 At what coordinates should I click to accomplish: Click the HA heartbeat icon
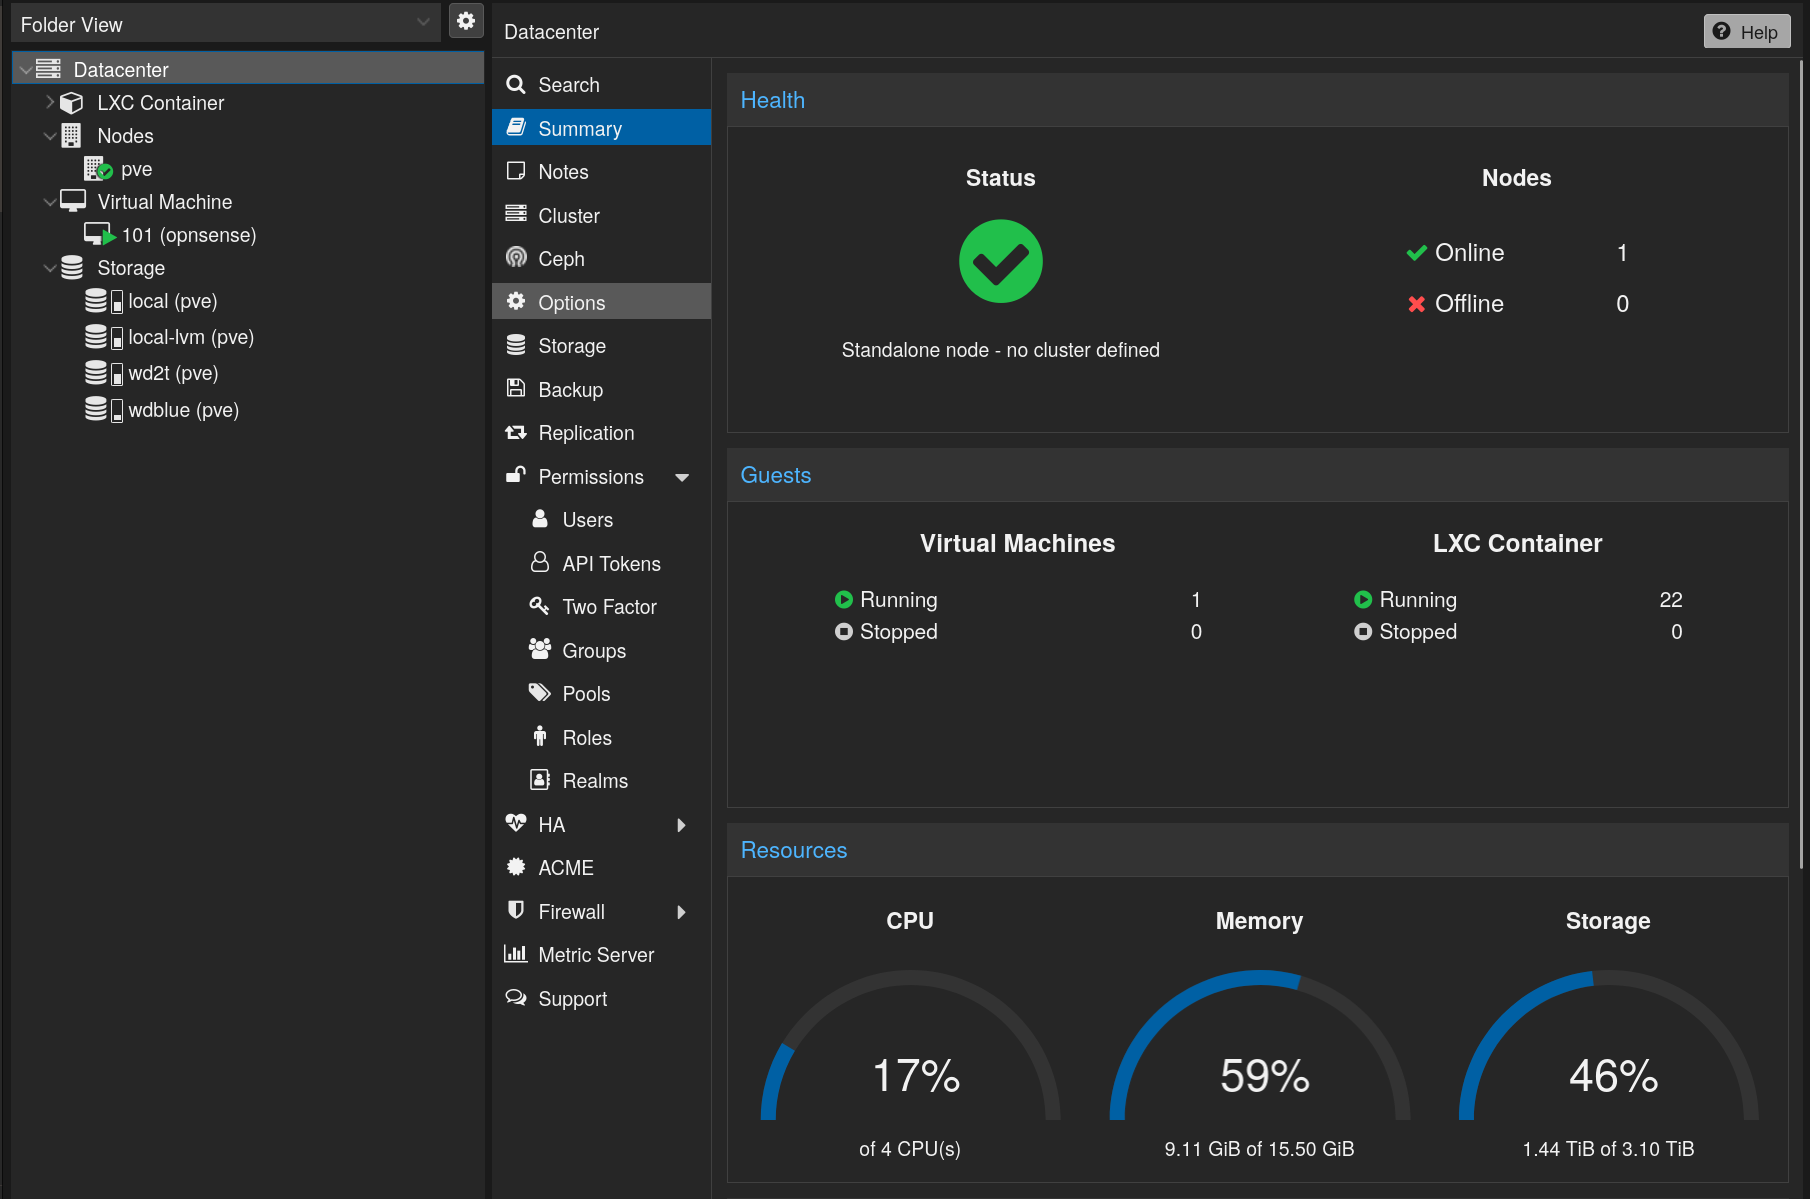click(516, 824)
